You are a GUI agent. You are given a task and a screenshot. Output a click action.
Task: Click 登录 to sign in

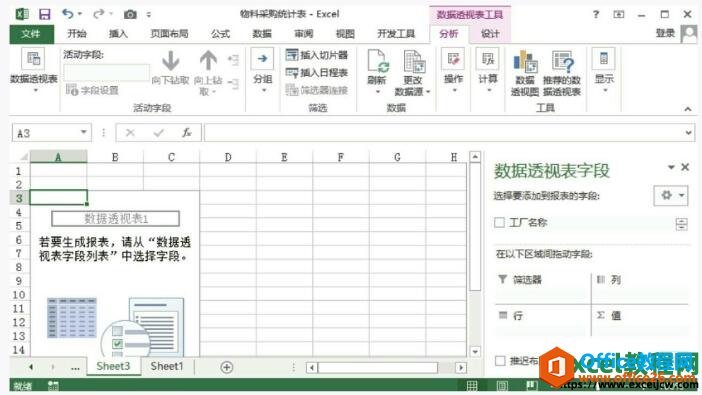(665, 34)
